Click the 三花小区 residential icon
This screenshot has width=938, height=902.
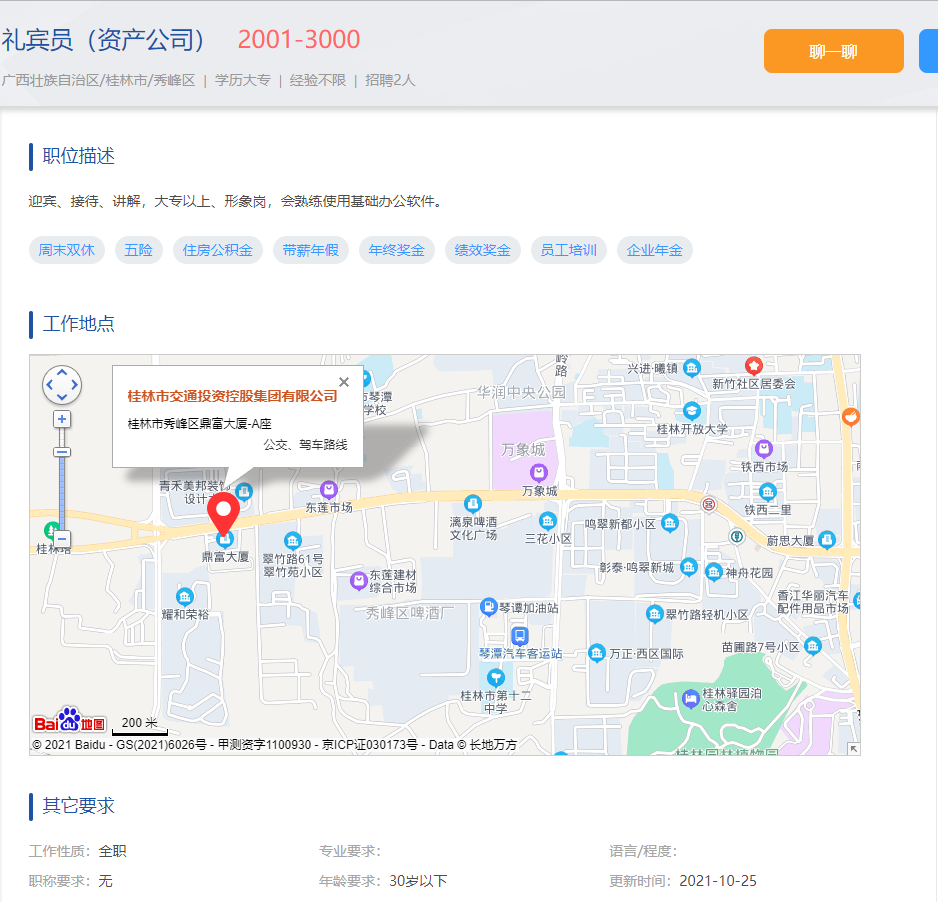(547, 520)
